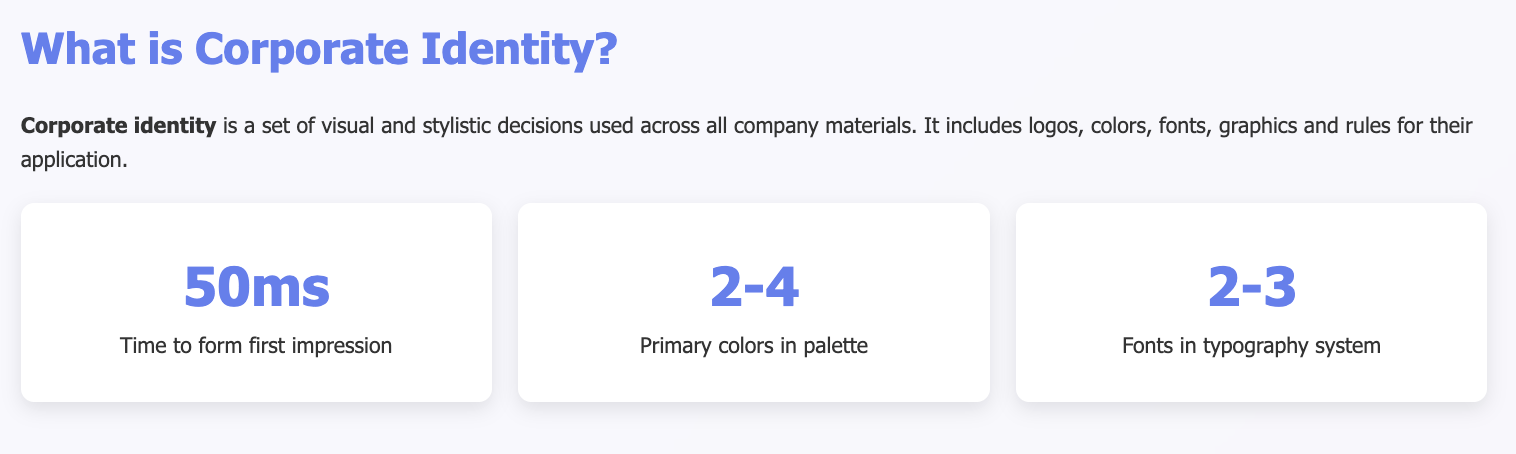The image size is (1516, 454).
Task: Select the 2-3 statistic number
Action: coord(1252,287)
